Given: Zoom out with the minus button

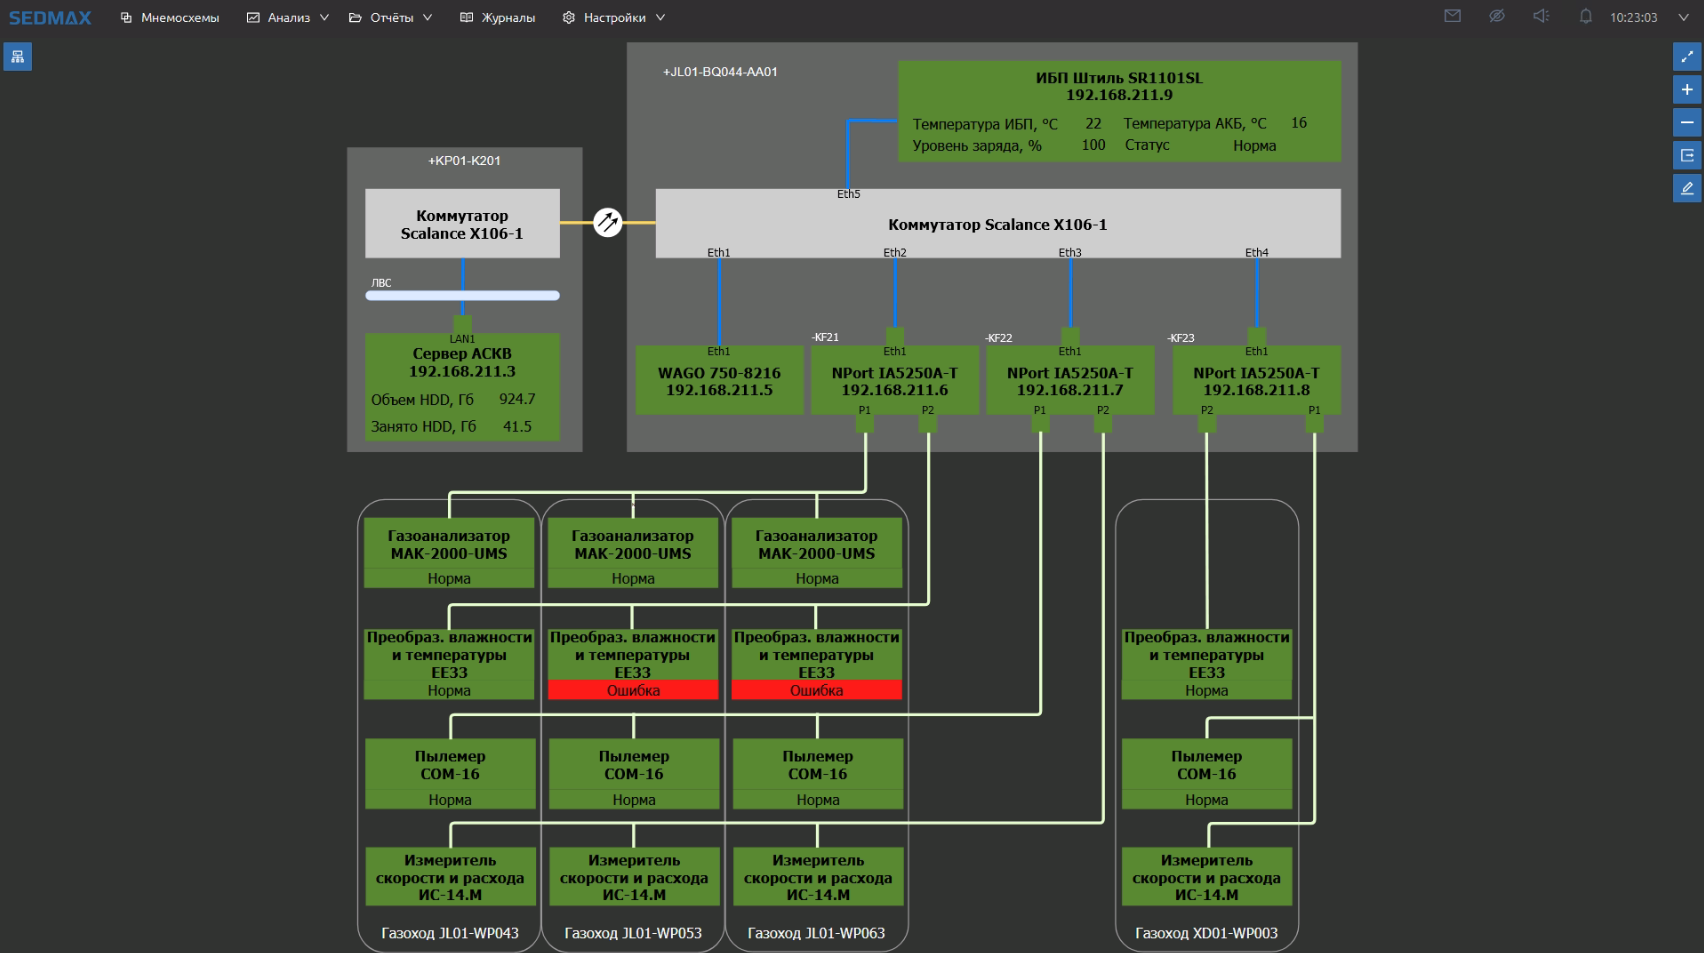Looking at the screenshot, I should click(x=1686, y=123).
